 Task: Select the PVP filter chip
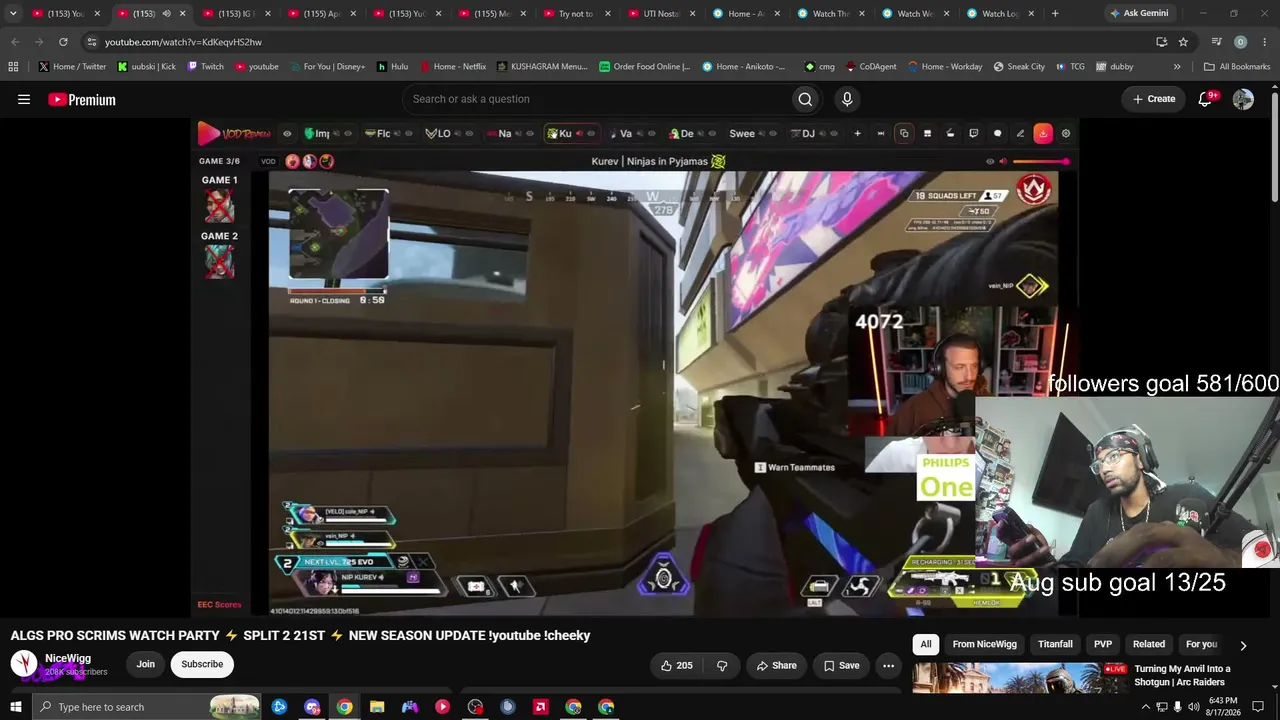coord(1103,645)
